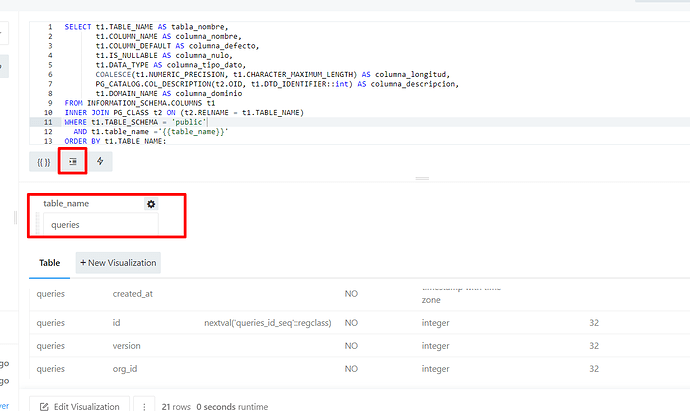
Task: Click the SELECT keyword on line 1
Action: tap(77, 27)
